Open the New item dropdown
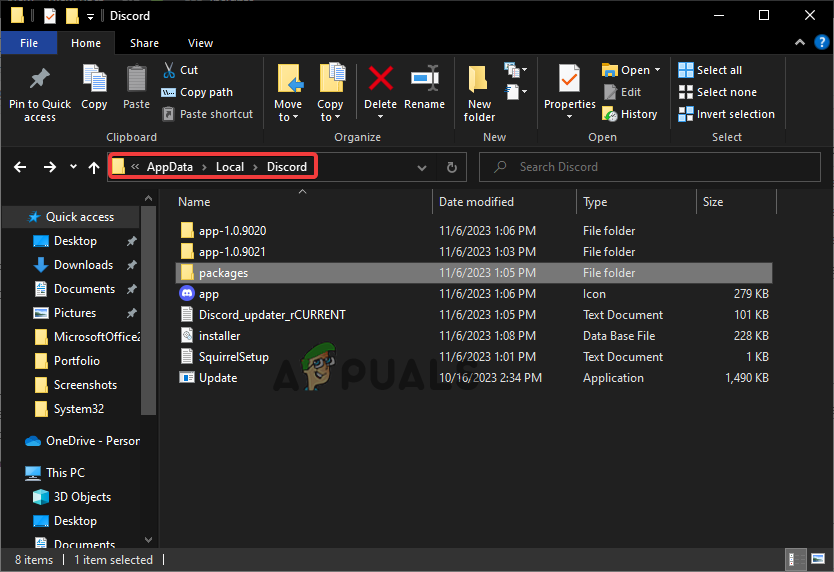This screenshot has height=572, width=834. pos(515,70)
